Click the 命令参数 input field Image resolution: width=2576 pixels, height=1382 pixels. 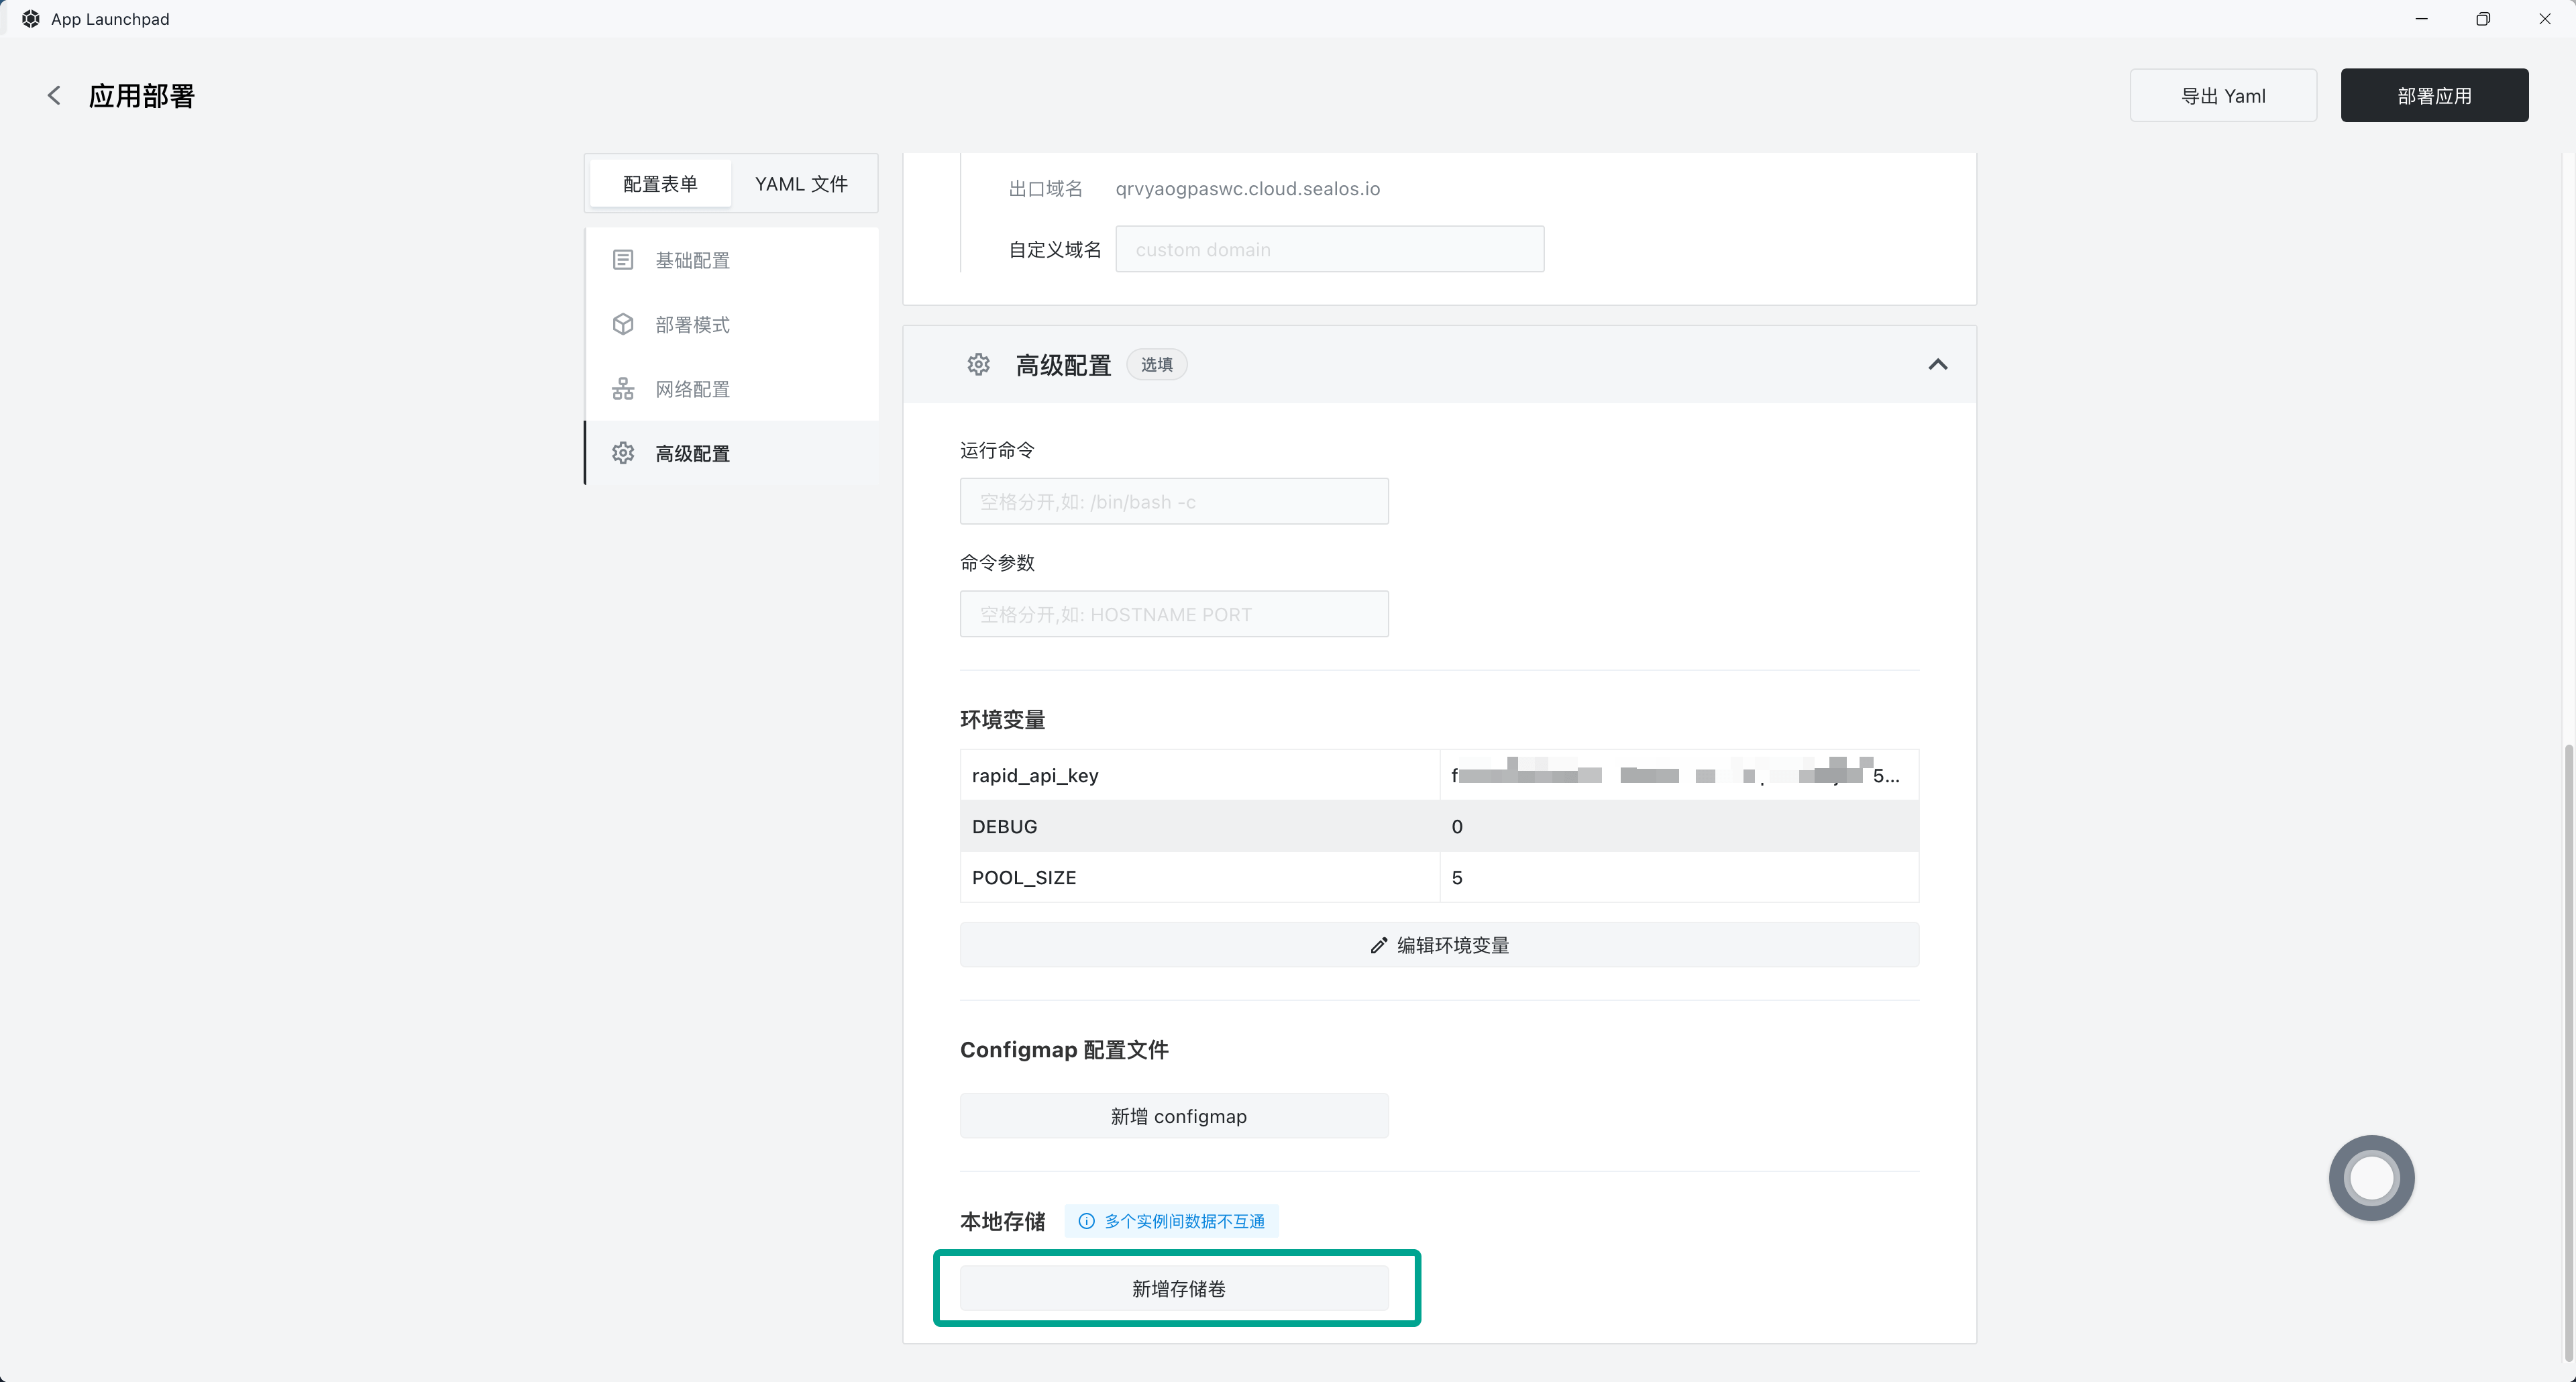[1174, 614]
